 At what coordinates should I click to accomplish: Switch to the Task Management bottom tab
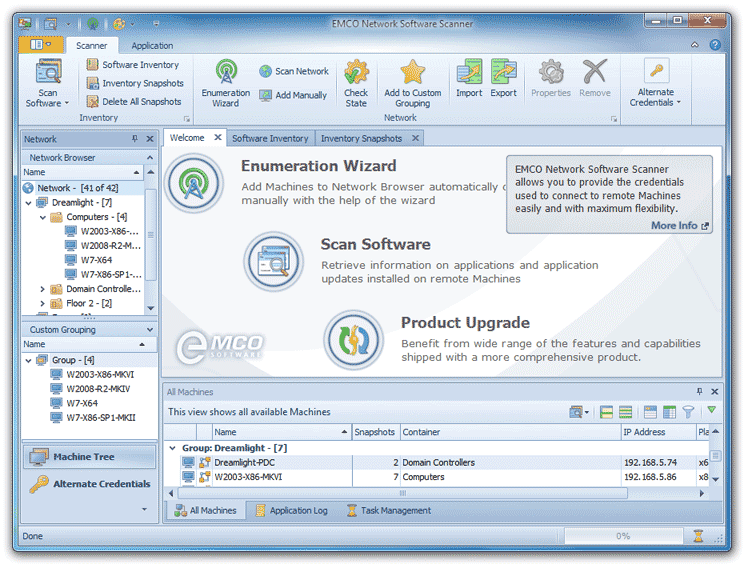click(x=389, y=510)
